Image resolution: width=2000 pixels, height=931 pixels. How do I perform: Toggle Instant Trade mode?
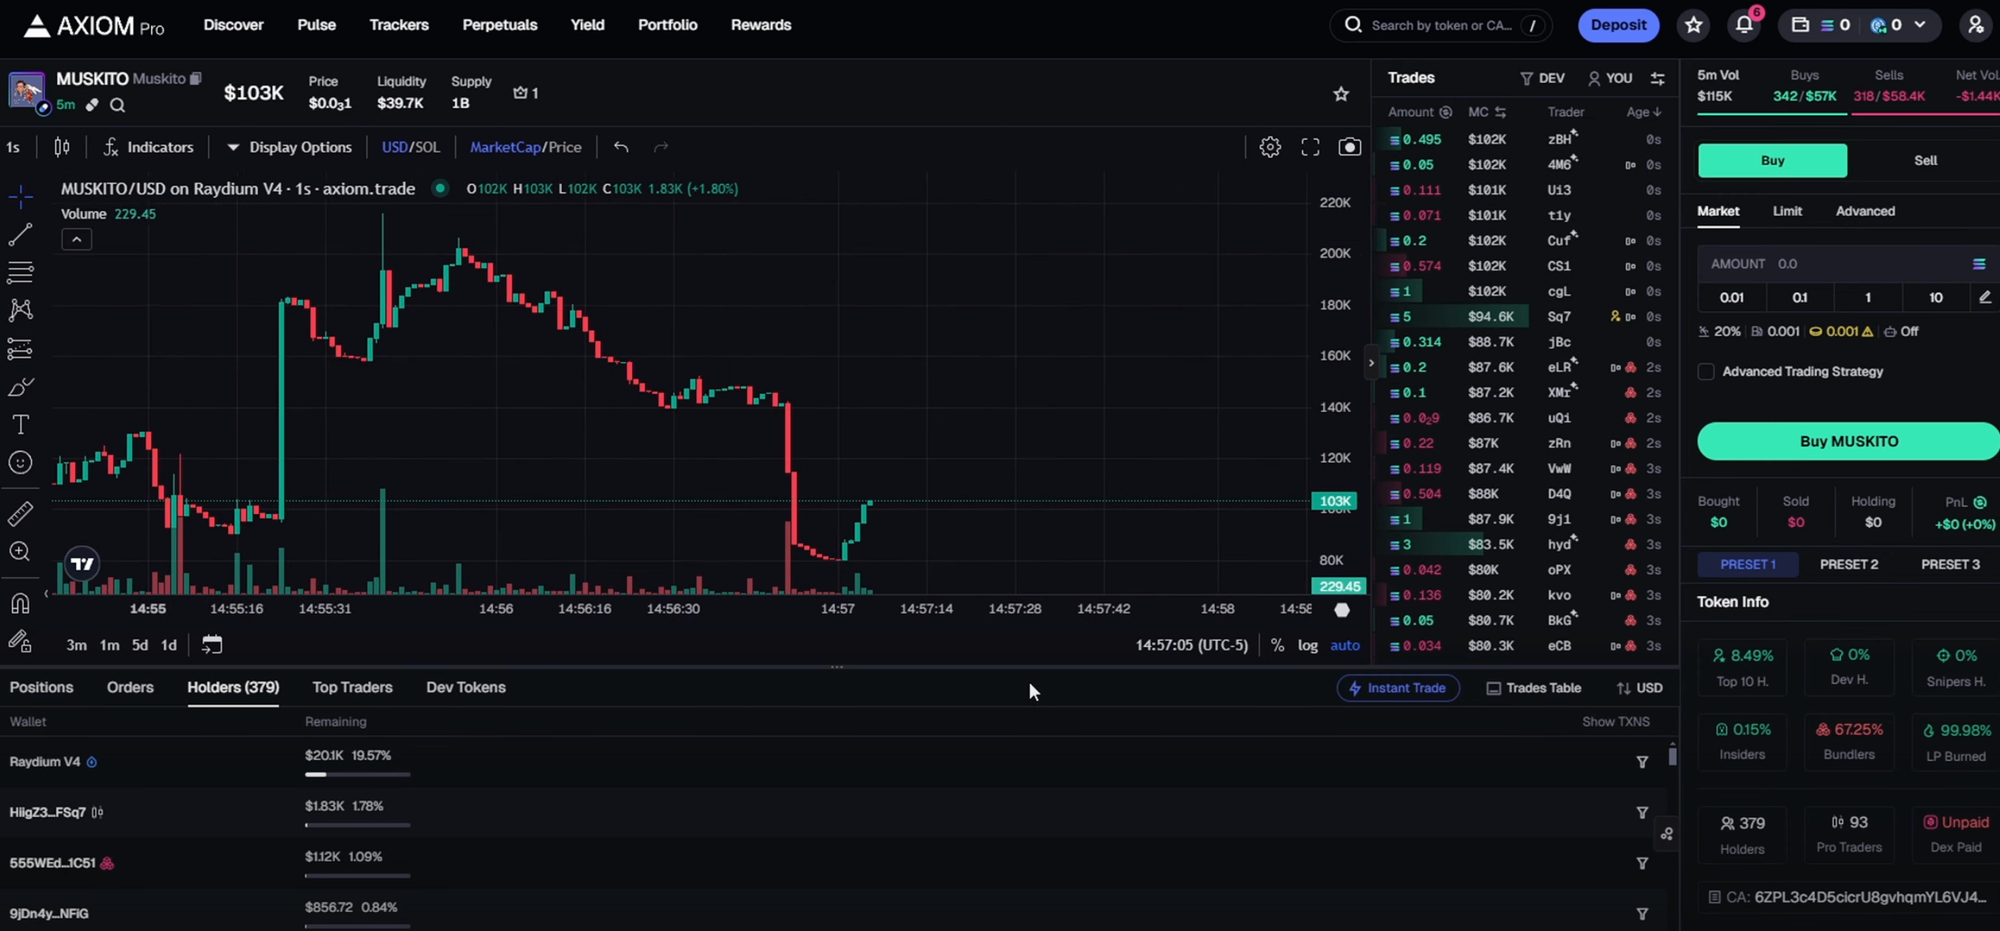[1397, 688]
